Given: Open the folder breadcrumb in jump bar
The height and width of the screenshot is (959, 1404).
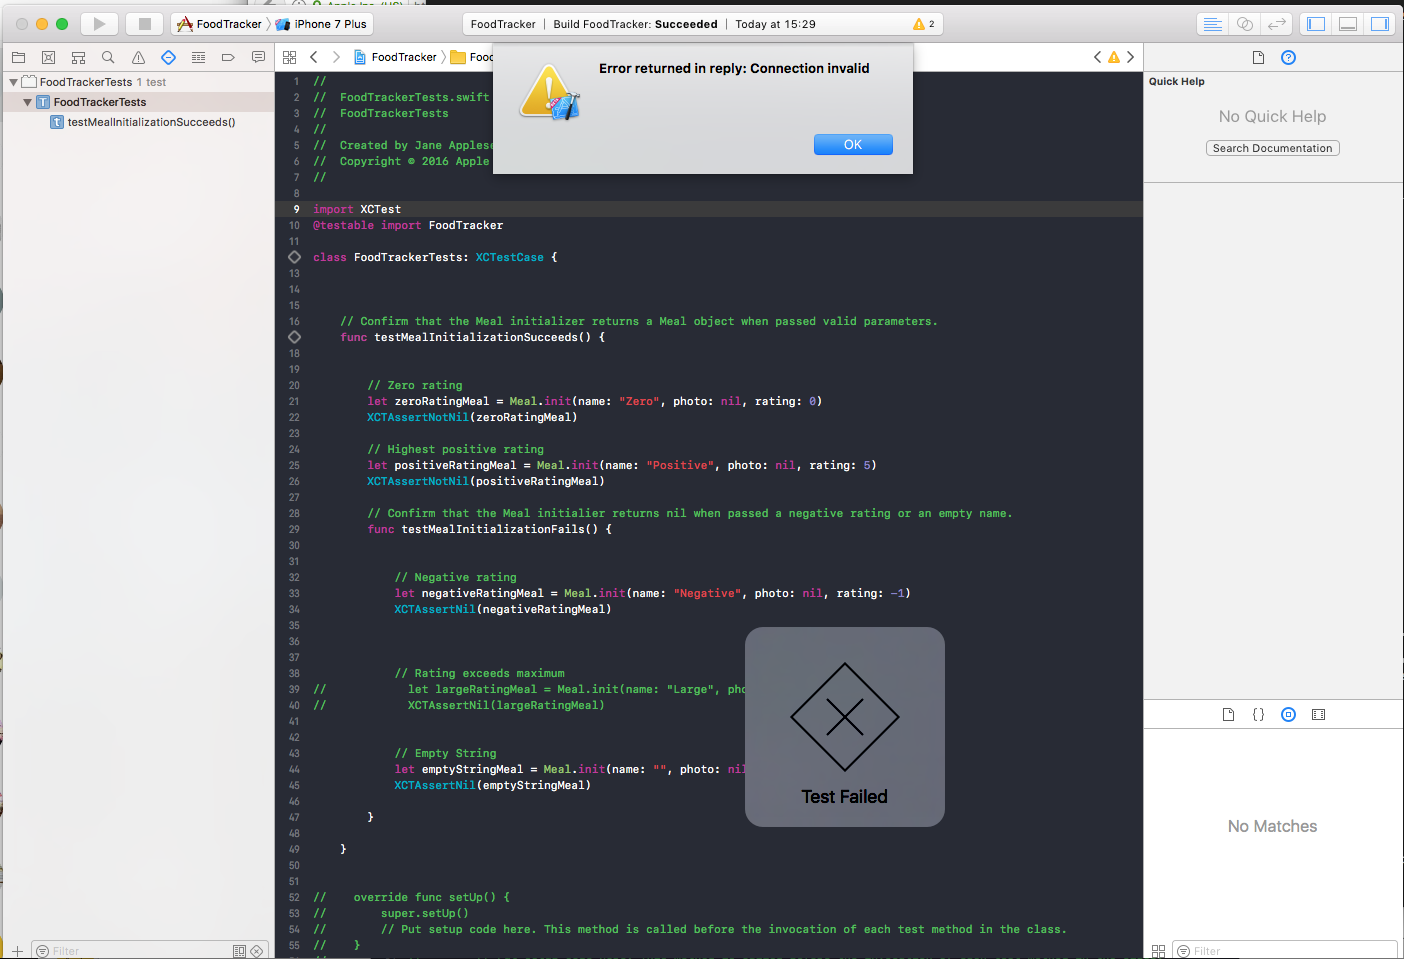Looking at the screenshot, I should (x=471, y=57).
